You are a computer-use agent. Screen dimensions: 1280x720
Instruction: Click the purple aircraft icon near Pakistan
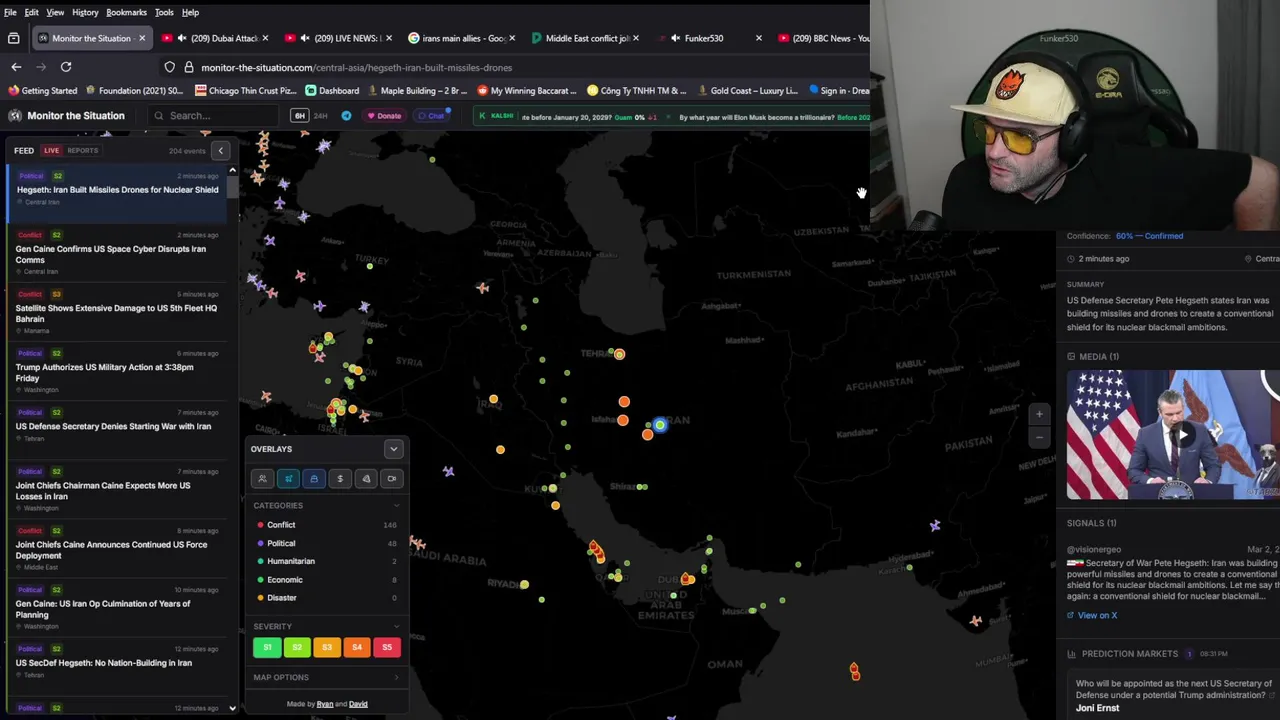935,525
